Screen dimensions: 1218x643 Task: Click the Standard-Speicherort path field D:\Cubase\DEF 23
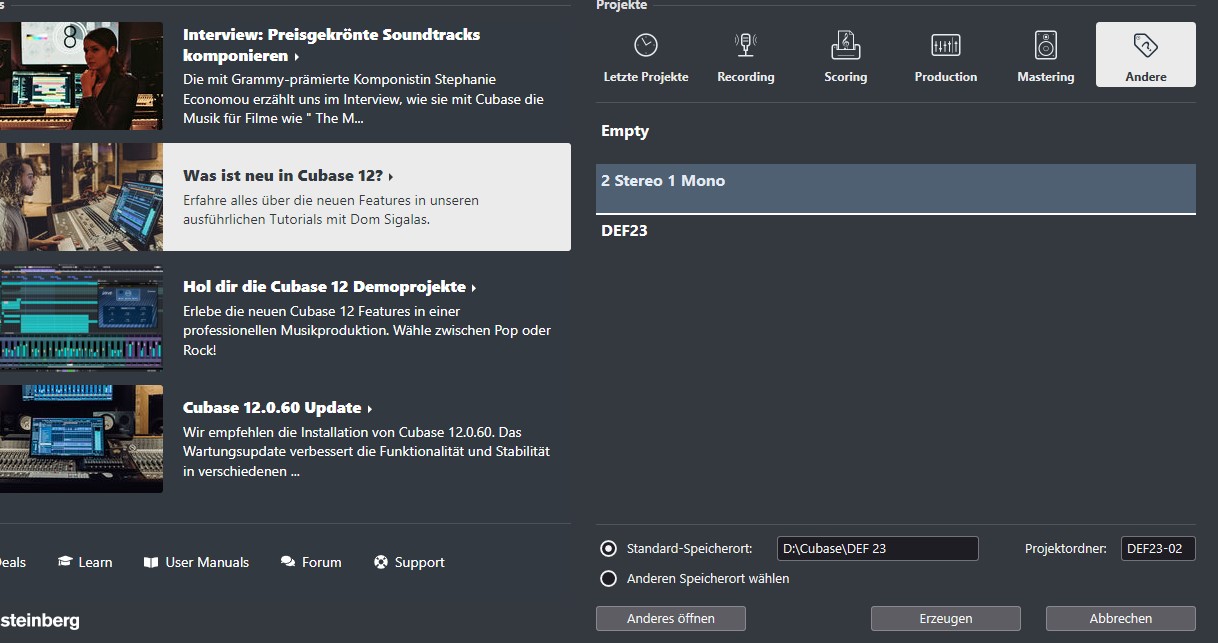click(878, 548)
